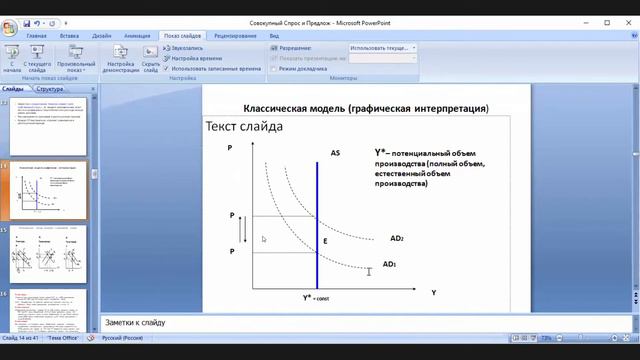Click the spell-check icon in status bar

pyautogui.click(x=91, y=338)
